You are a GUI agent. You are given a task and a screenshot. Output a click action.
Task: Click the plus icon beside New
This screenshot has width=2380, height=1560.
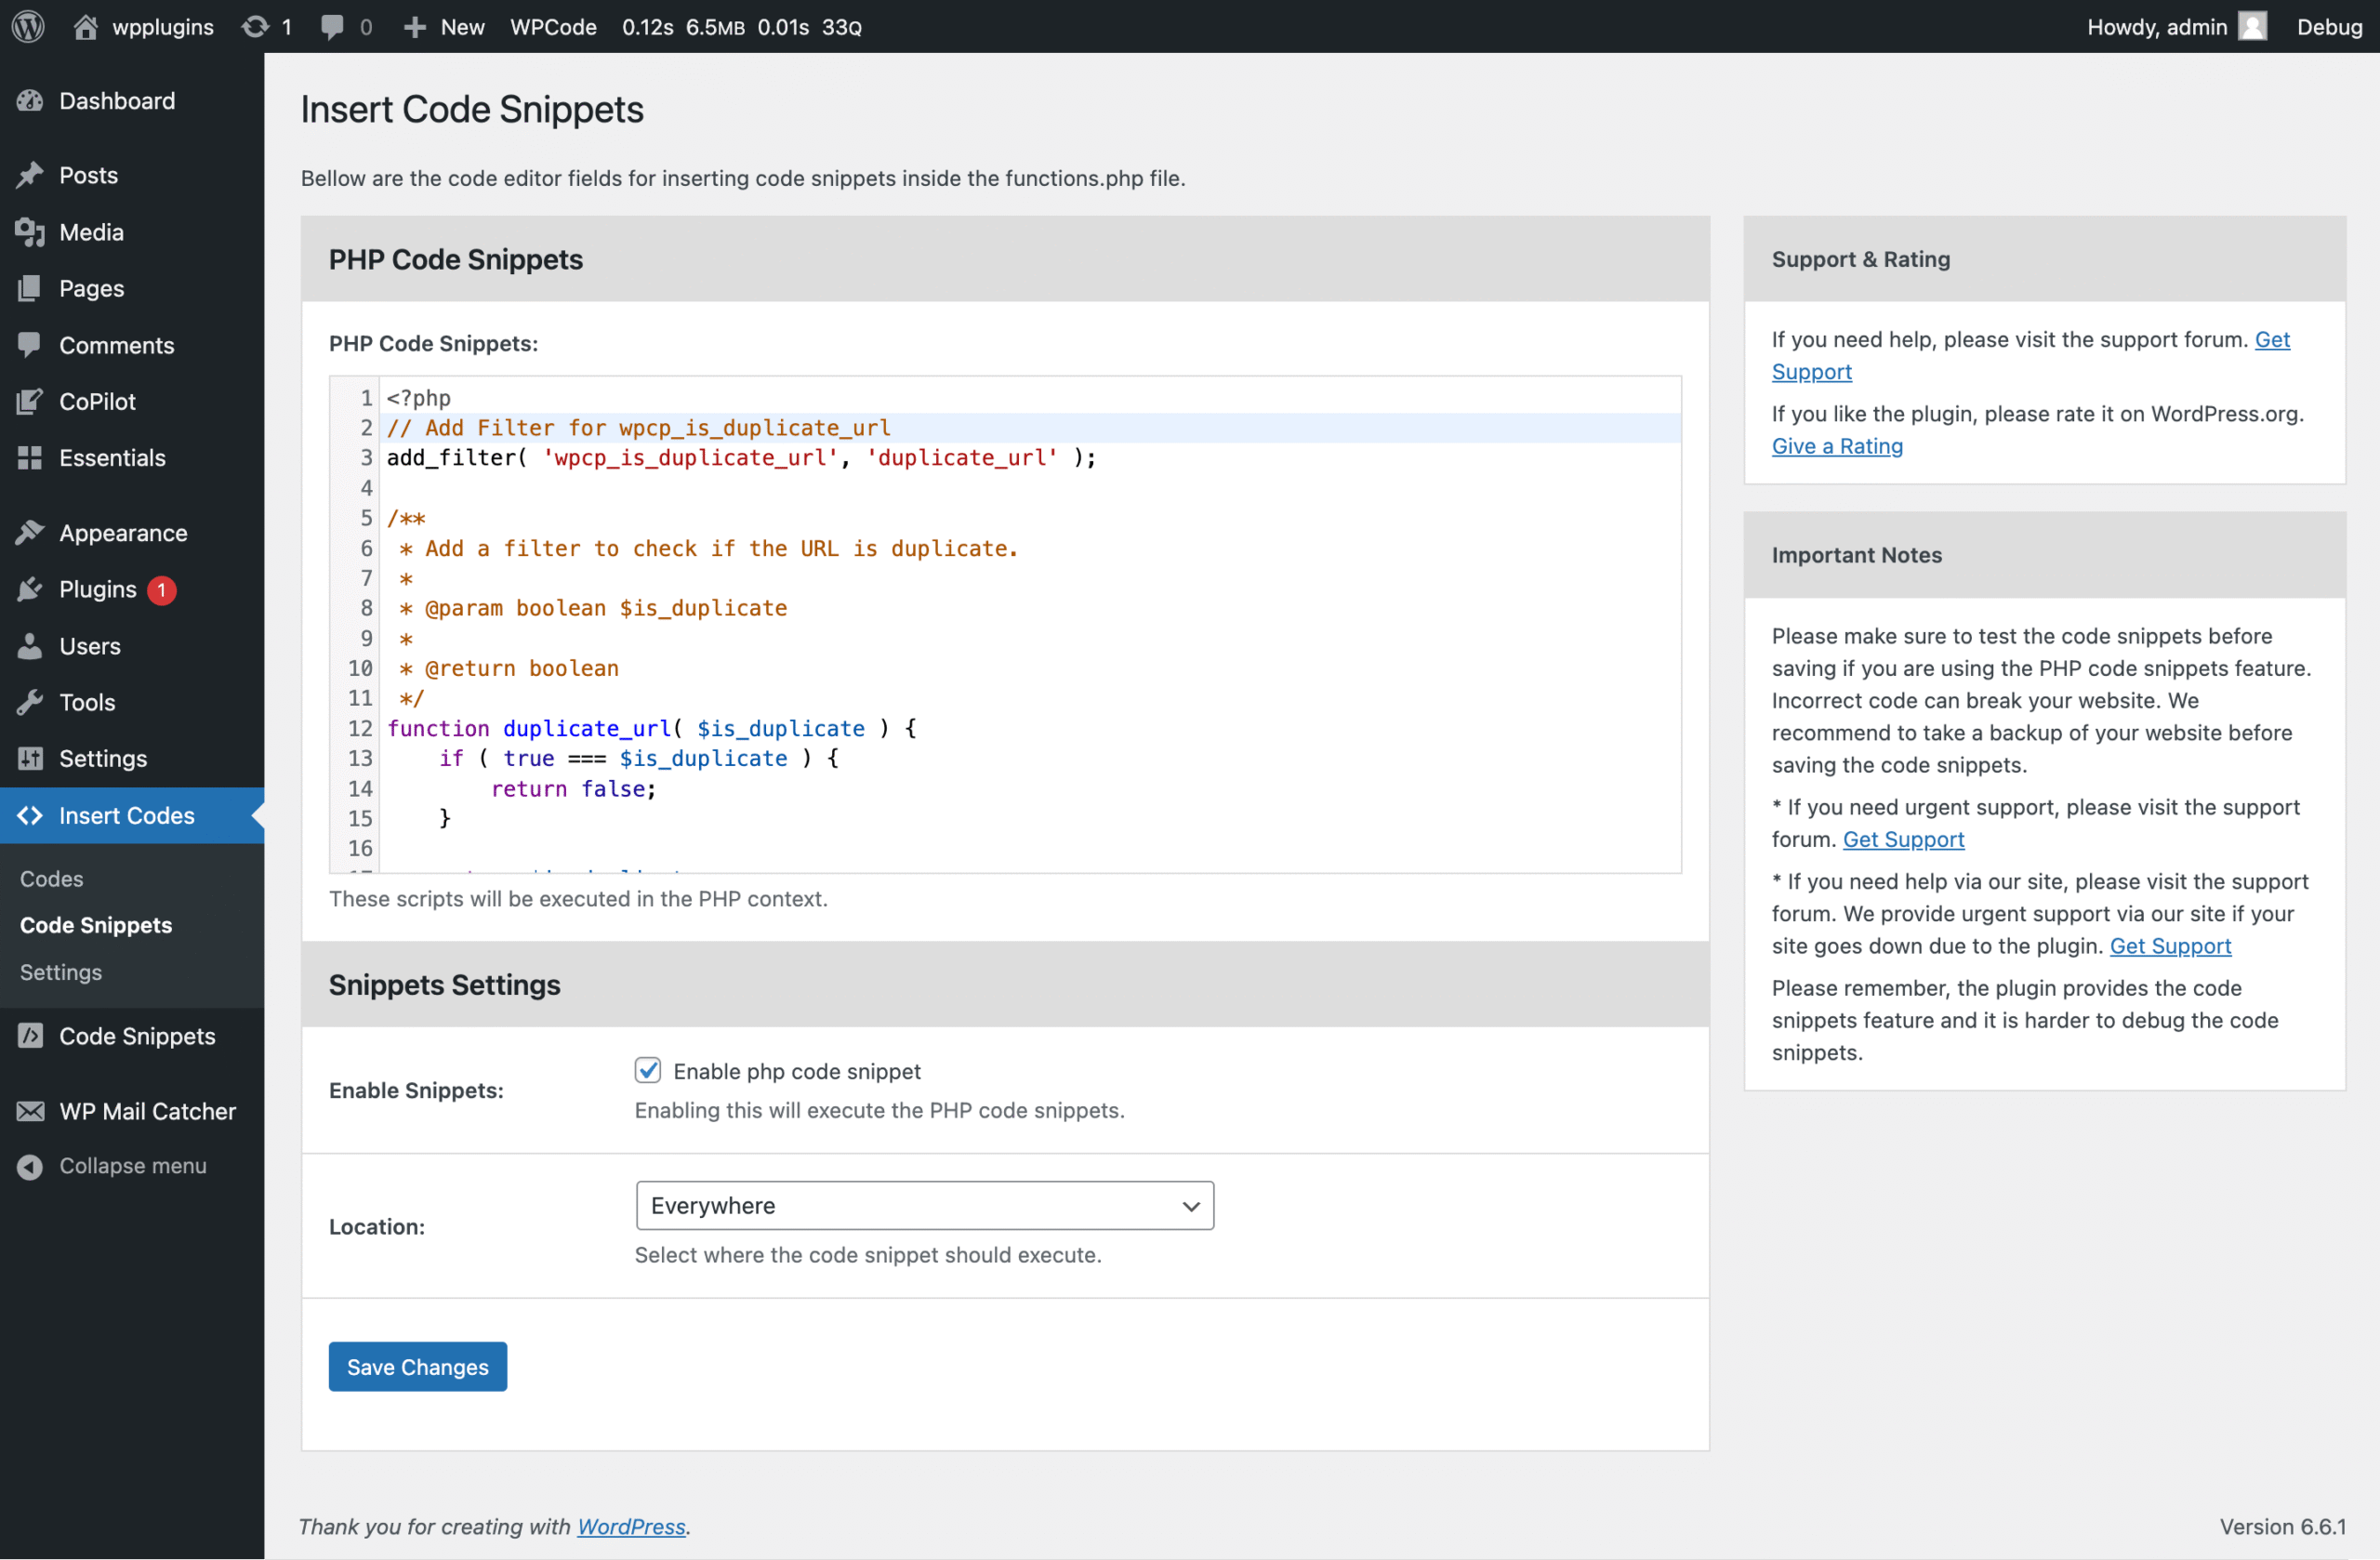(x=414, y=27)
